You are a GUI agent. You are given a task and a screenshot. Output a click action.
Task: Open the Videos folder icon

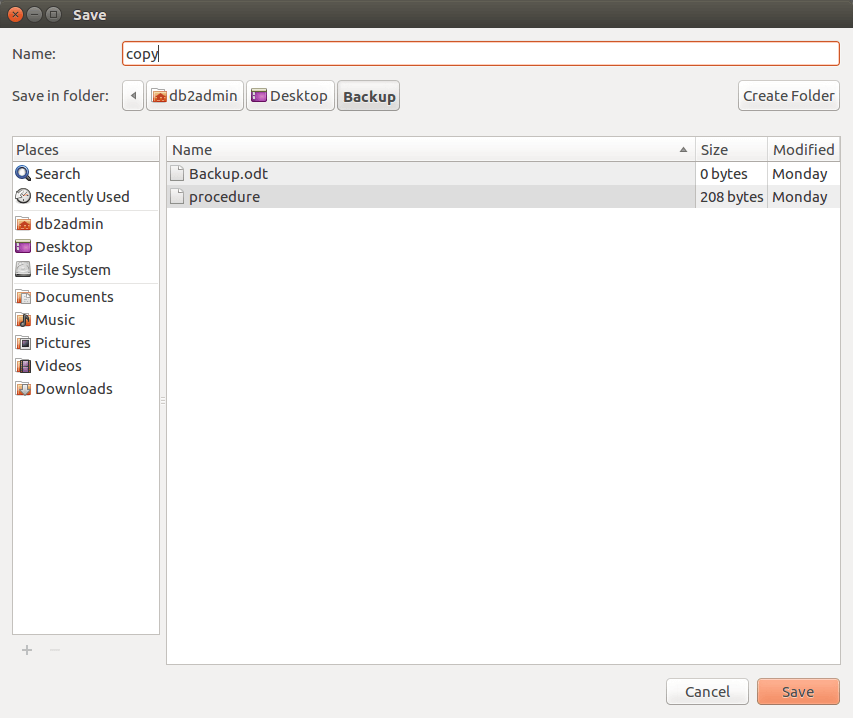tap(24, 366)
